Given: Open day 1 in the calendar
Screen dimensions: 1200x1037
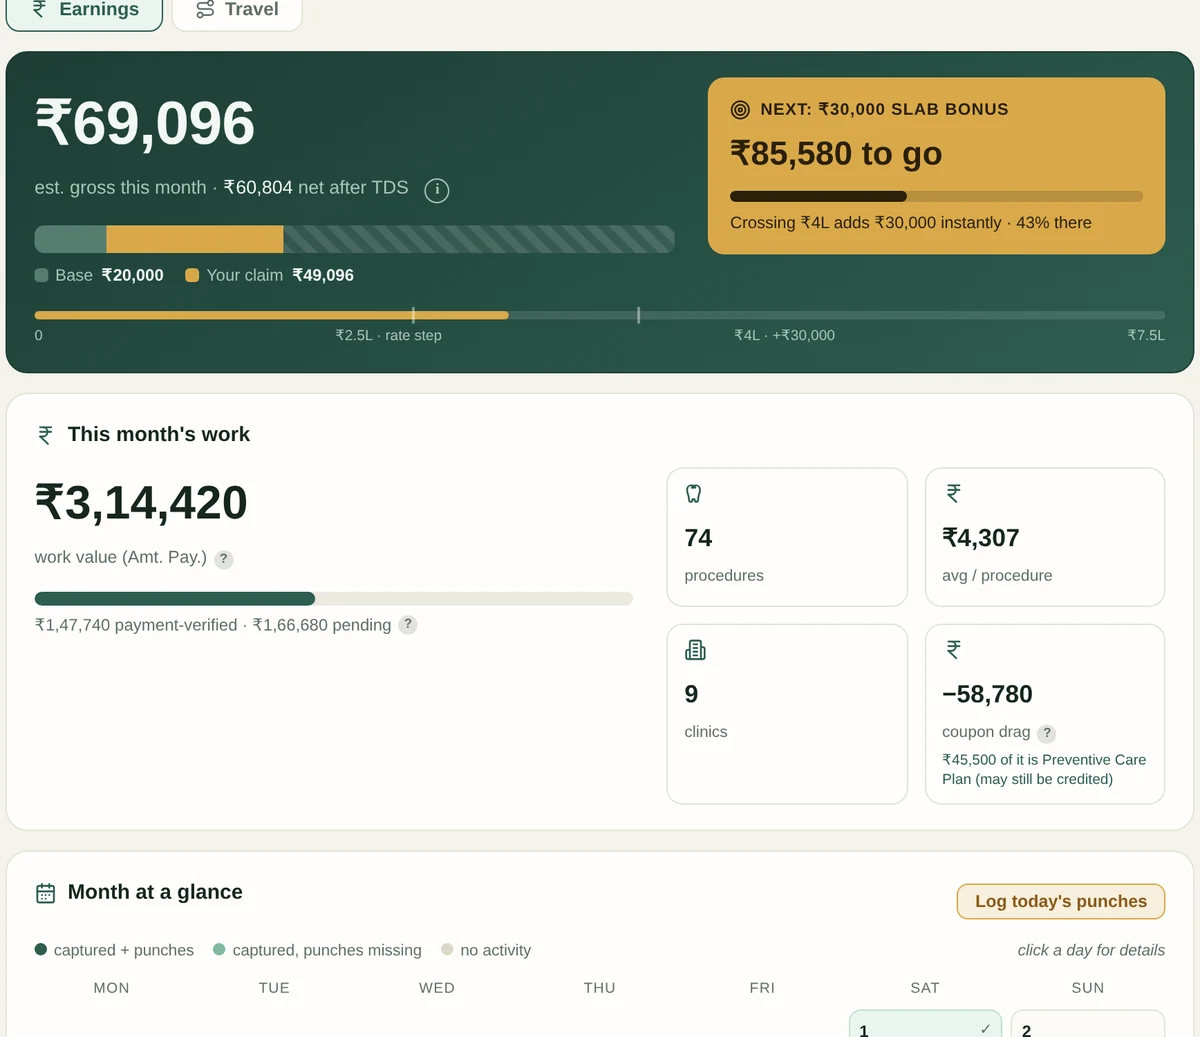Looking at the screenshot, I should pyautogui.click(x=925, y=1023).
